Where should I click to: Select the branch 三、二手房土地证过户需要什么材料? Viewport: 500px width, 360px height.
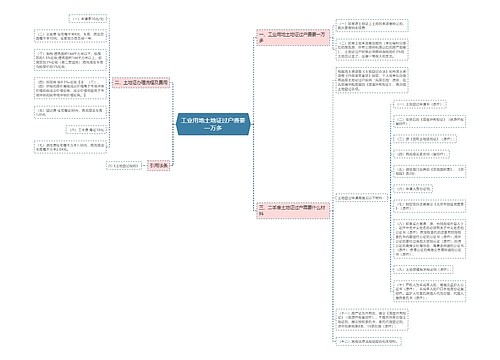point(293,210)
